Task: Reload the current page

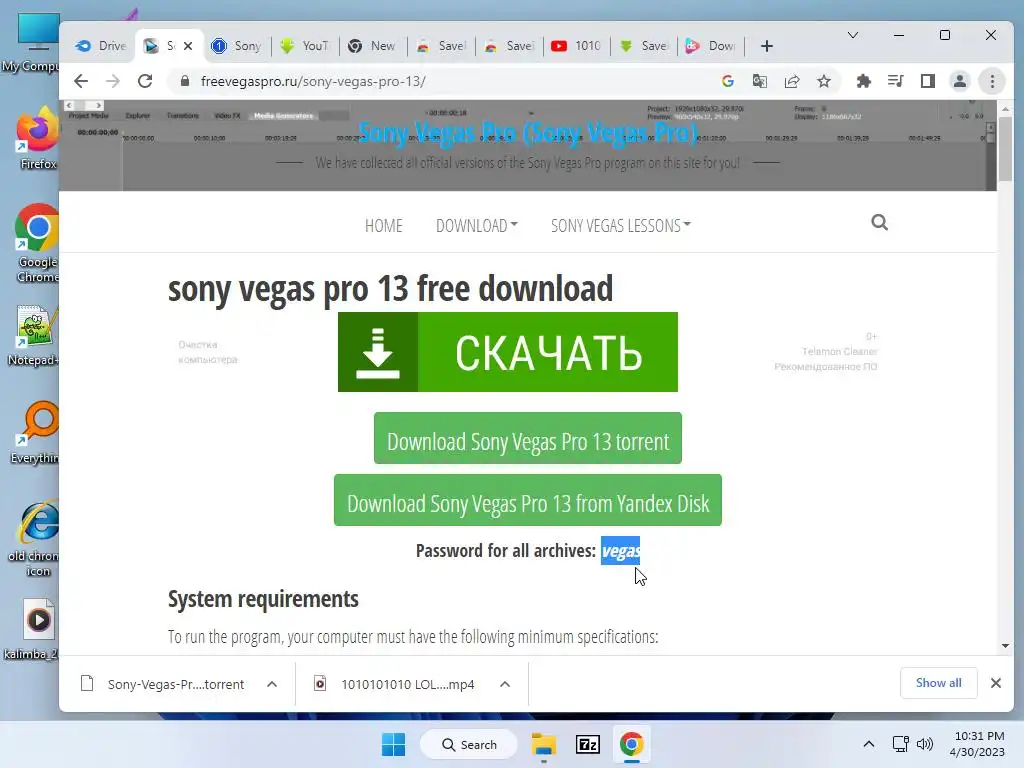Action: (145, 81)
